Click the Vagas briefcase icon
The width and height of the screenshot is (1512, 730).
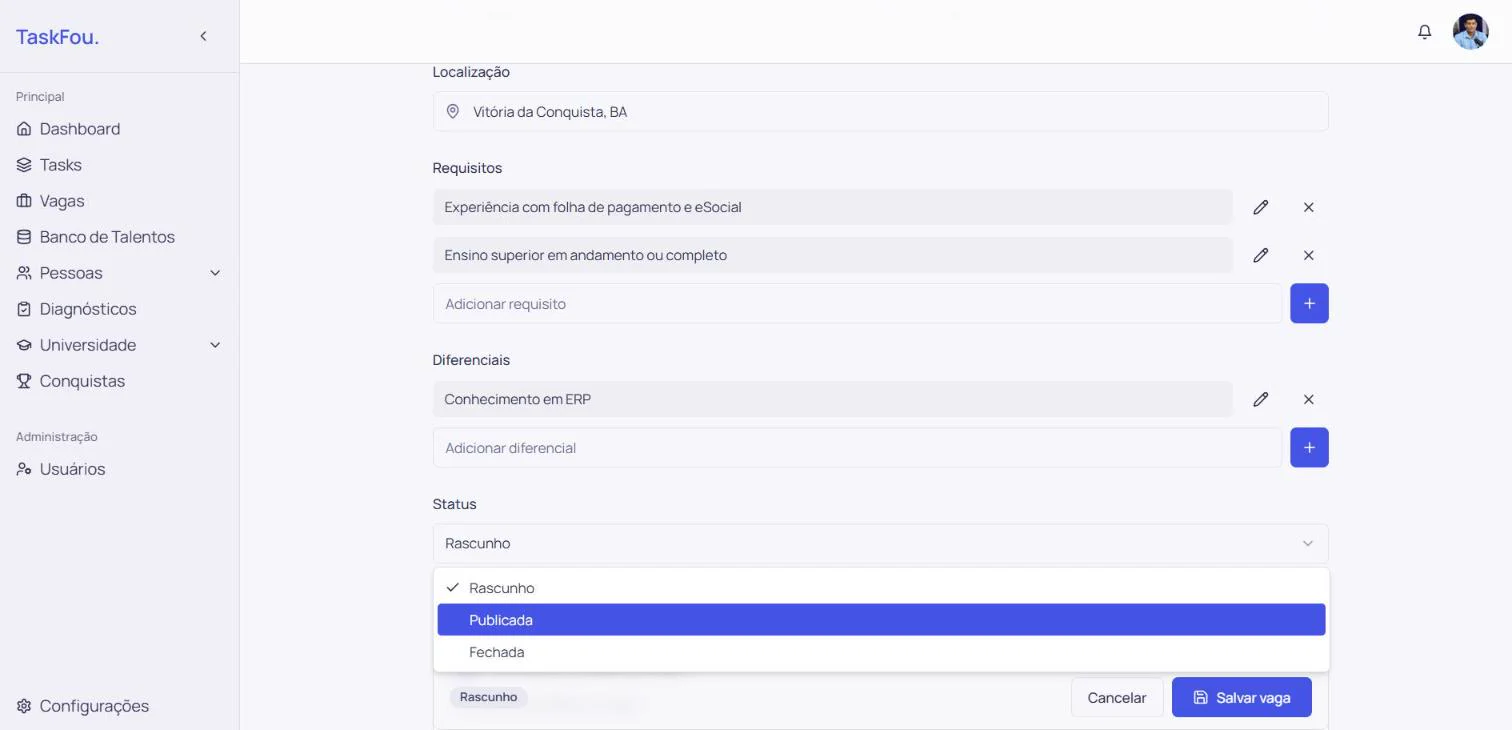tap(24, 201)
